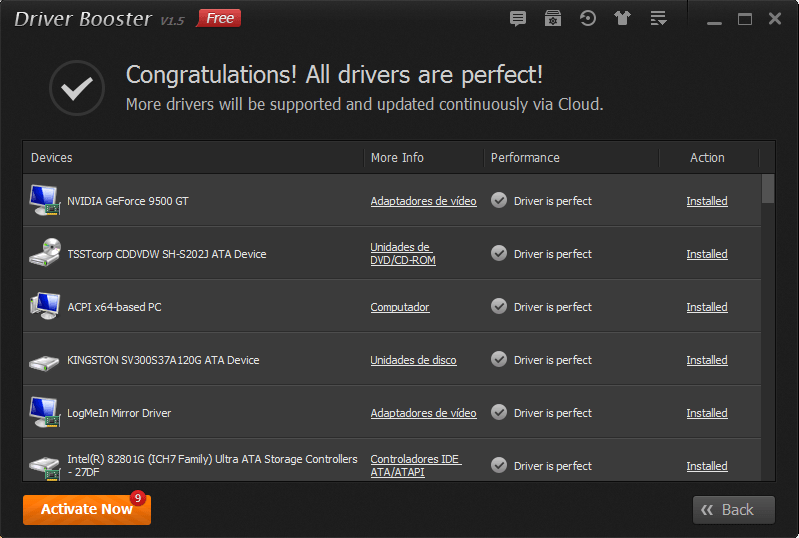Click the checkmark icon in KINGSTON row
Viewport: 799px width, 538px height.
coord(499,359)
